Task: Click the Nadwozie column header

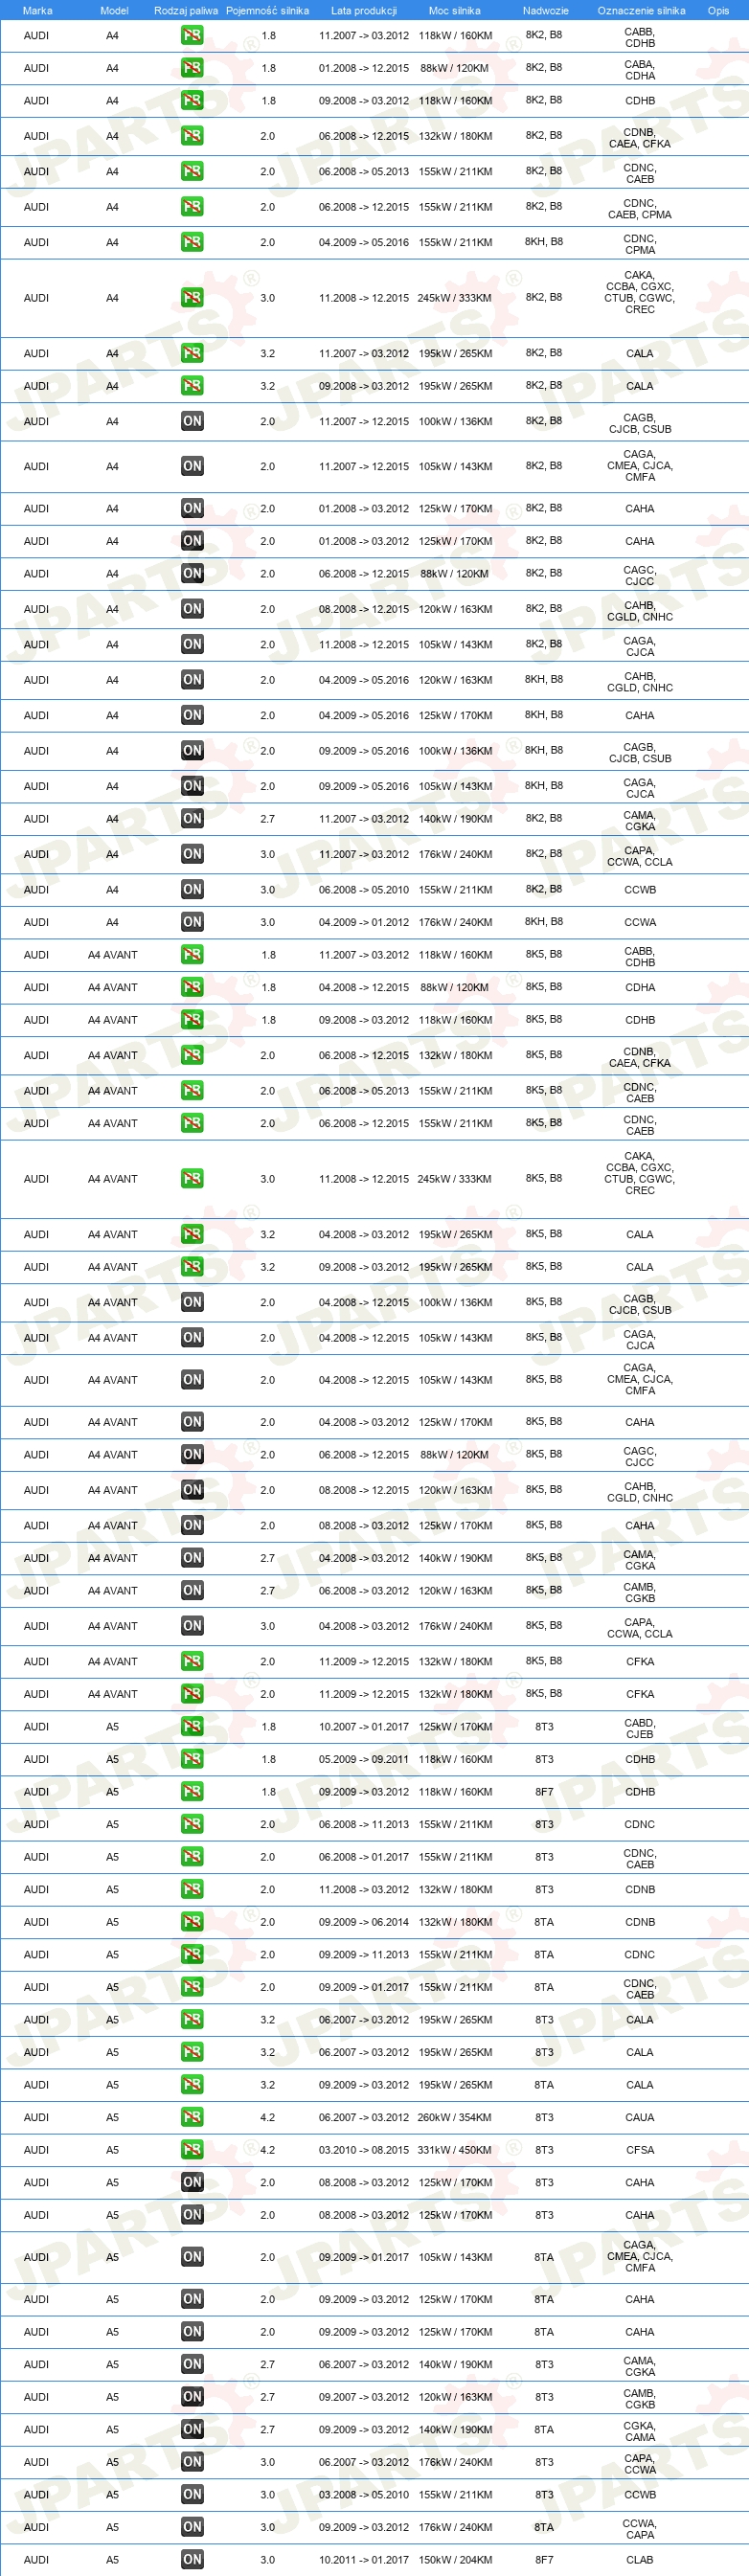Action: pyautogui.click(x=545, y=10)
